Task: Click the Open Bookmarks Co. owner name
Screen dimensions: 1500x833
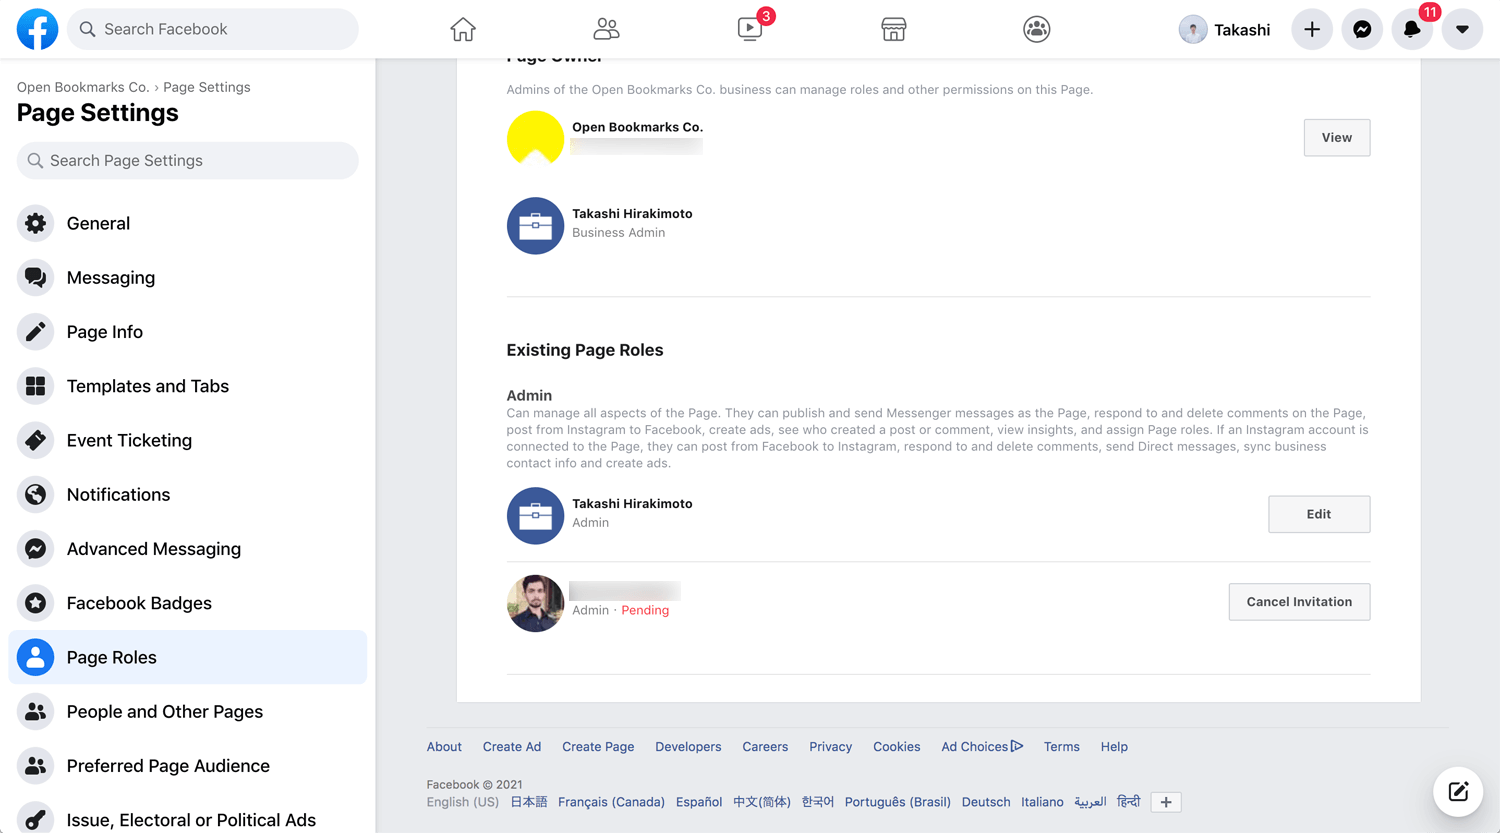Action: tap(637, 127)
